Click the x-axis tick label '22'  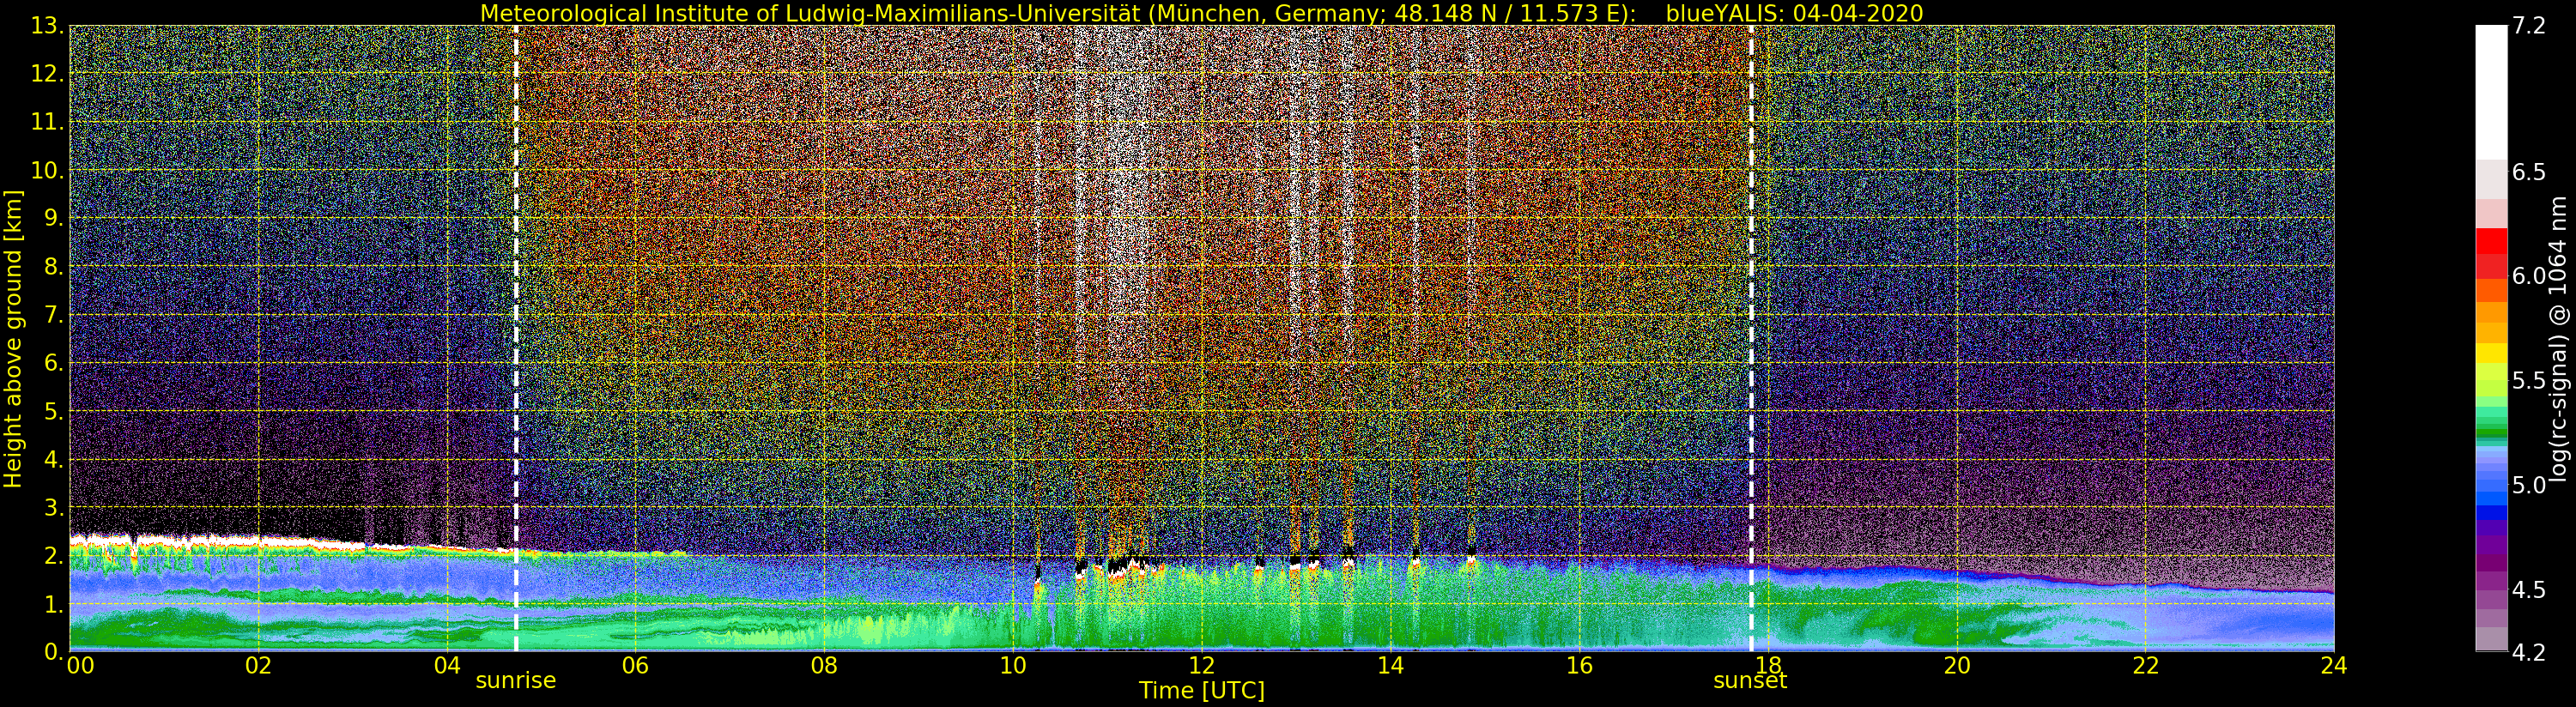pos(2145,666)
